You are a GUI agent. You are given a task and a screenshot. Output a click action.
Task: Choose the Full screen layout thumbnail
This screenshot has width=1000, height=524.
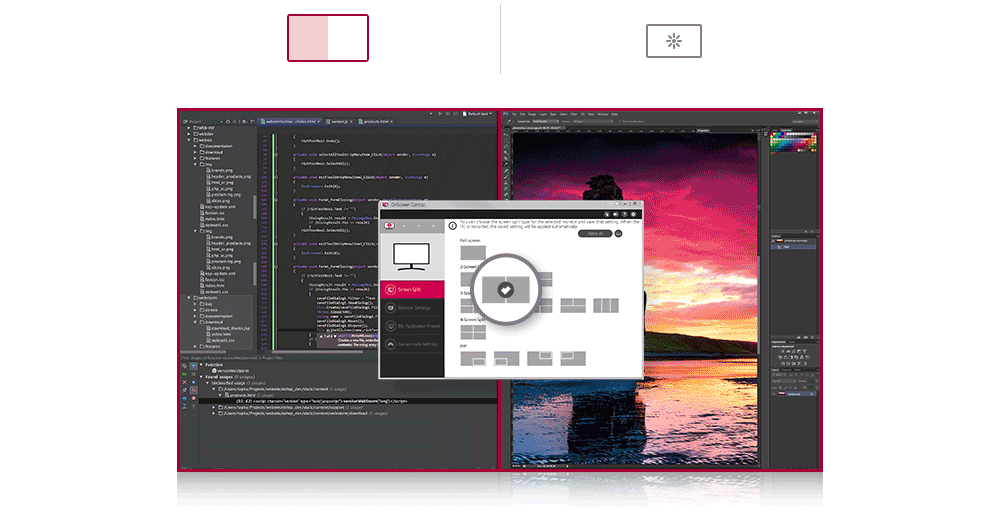pyautogui.click(x=473, y=252)
